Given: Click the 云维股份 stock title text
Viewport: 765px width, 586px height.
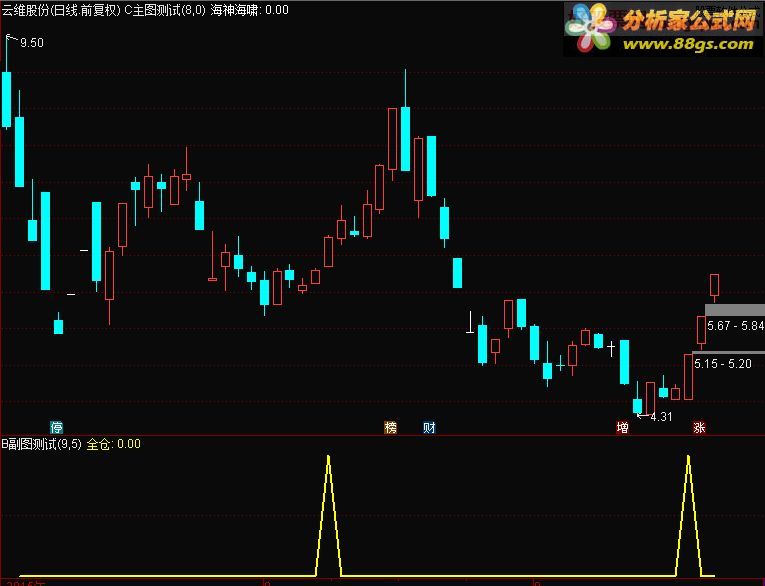Looking at the screenshot, I should [26, 10].
